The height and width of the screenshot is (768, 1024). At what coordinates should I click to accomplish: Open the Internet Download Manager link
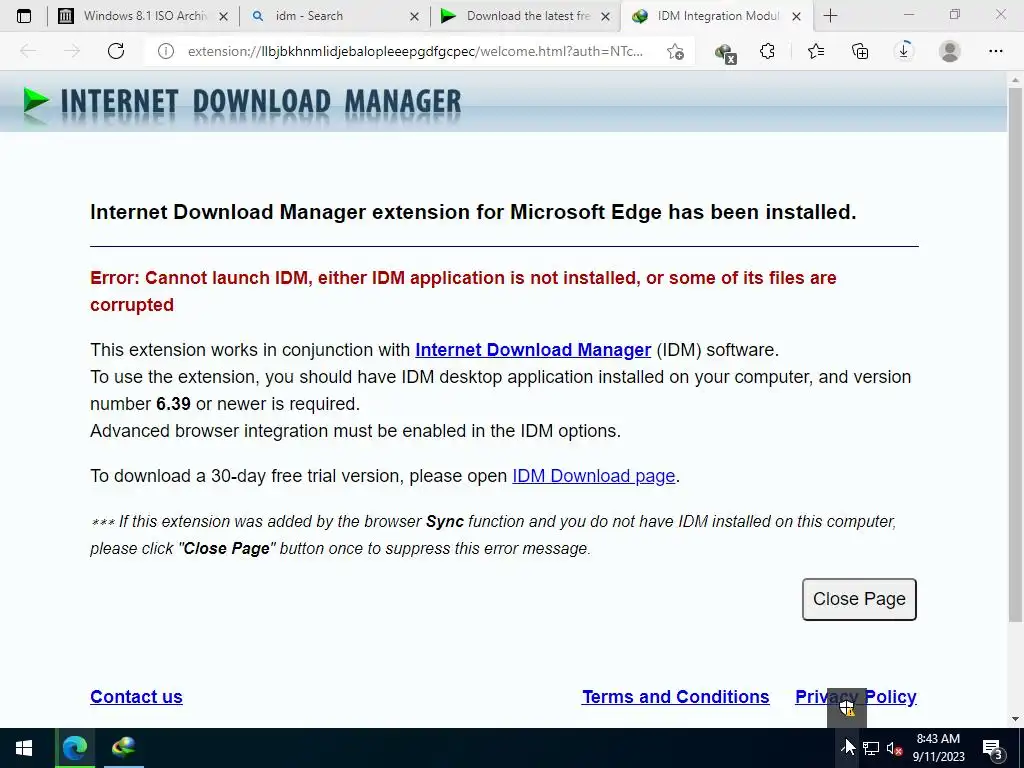click(x=533, y=350)
